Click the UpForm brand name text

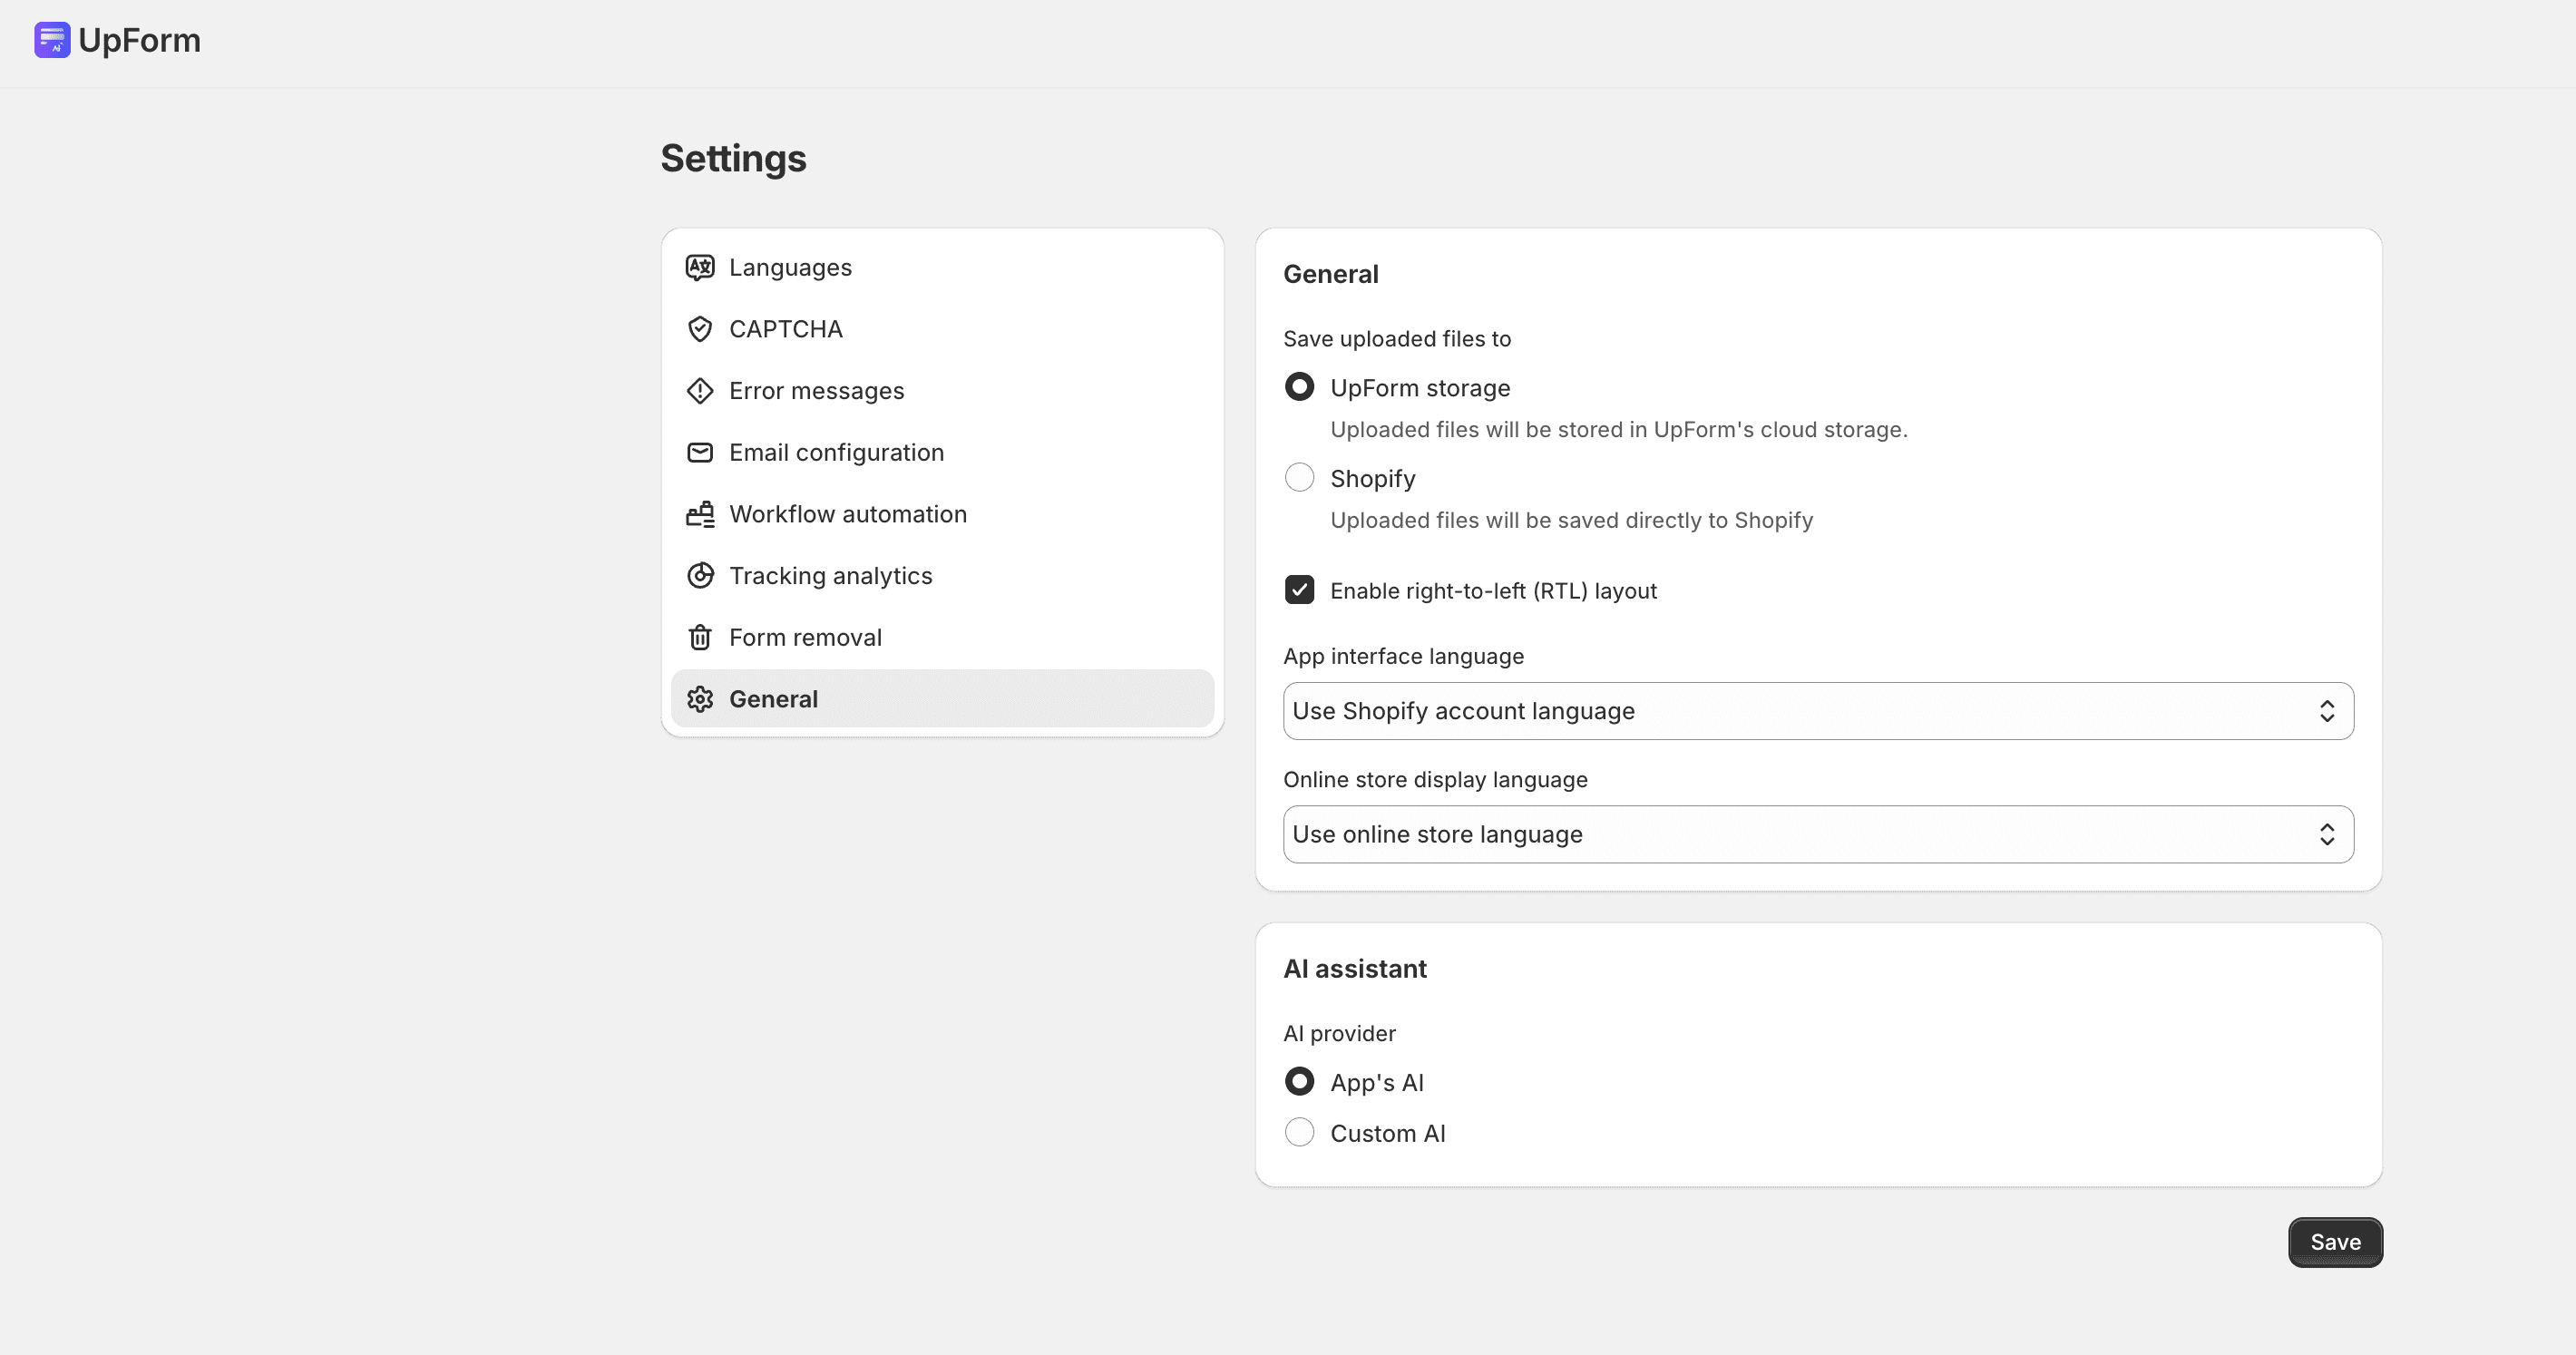(x=140, y=40)
